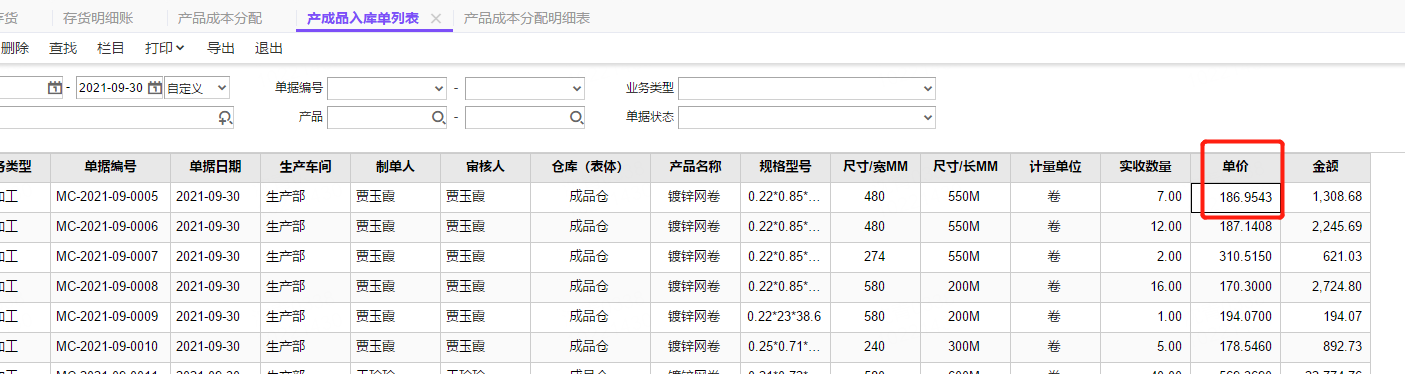Click the 计量单位 column header
The width and height of the screenshot is (1405, 374).
point(1055,167)
